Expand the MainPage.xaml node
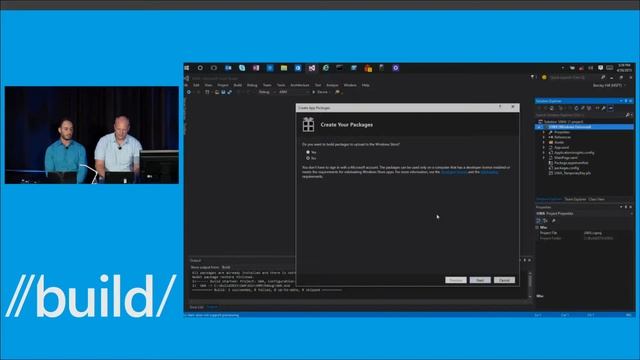The height and width of the screenshot is (360, 640). (544, 158)
